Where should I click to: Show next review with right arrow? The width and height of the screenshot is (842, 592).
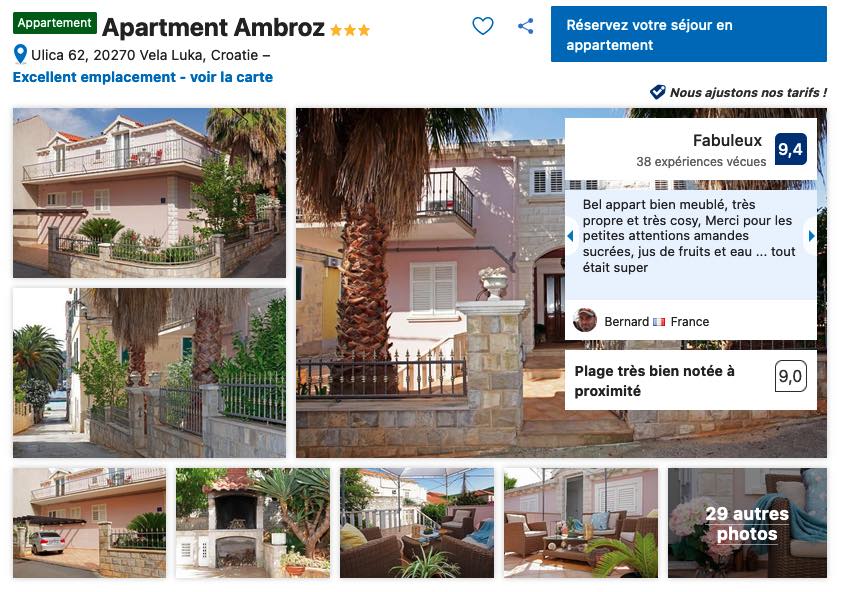(811, 235)
